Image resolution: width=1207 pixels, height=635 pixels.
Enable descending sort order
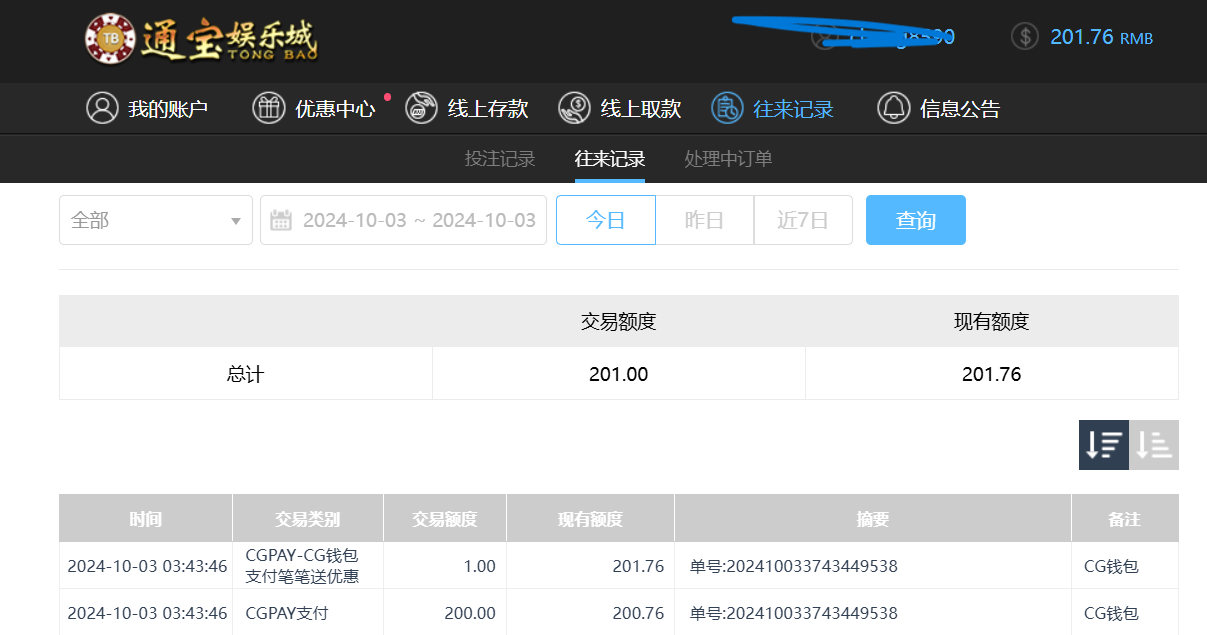click(x=1103, y=443)
